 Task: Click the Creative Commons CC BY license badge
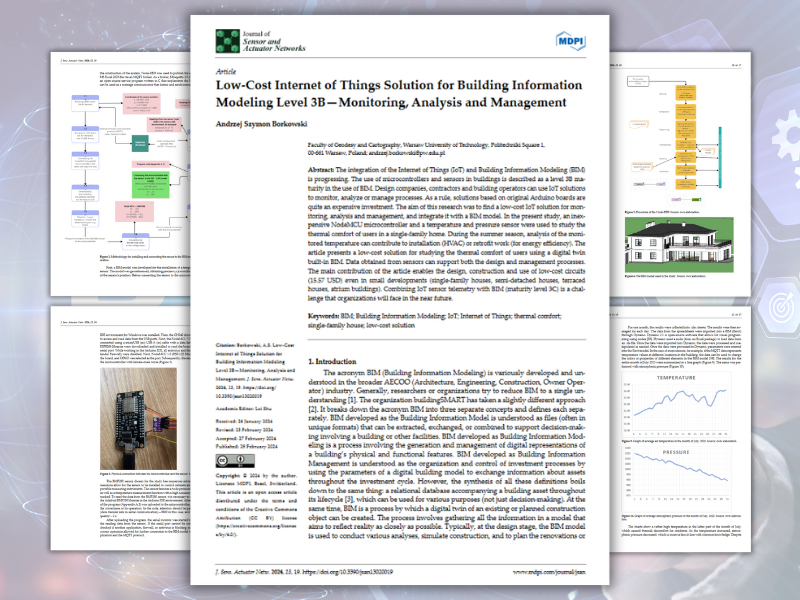pyautogui.click(x=235, y=460)
